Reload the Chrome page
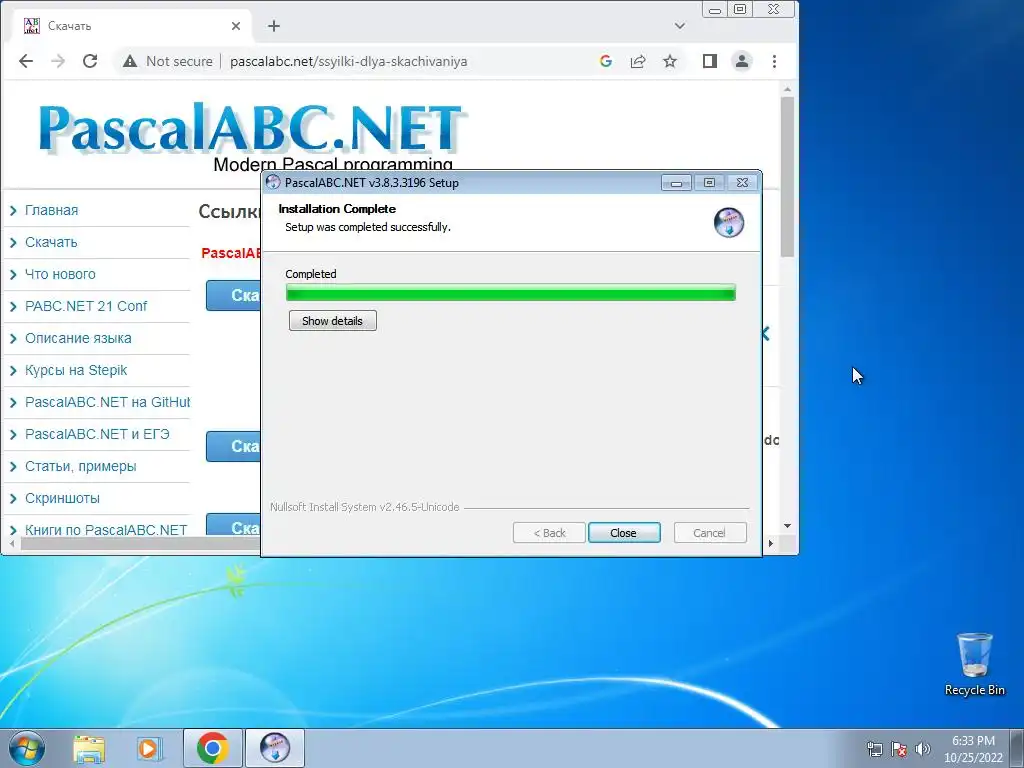Viewport: 1024px width, 768px height. (x=90, y=61)
